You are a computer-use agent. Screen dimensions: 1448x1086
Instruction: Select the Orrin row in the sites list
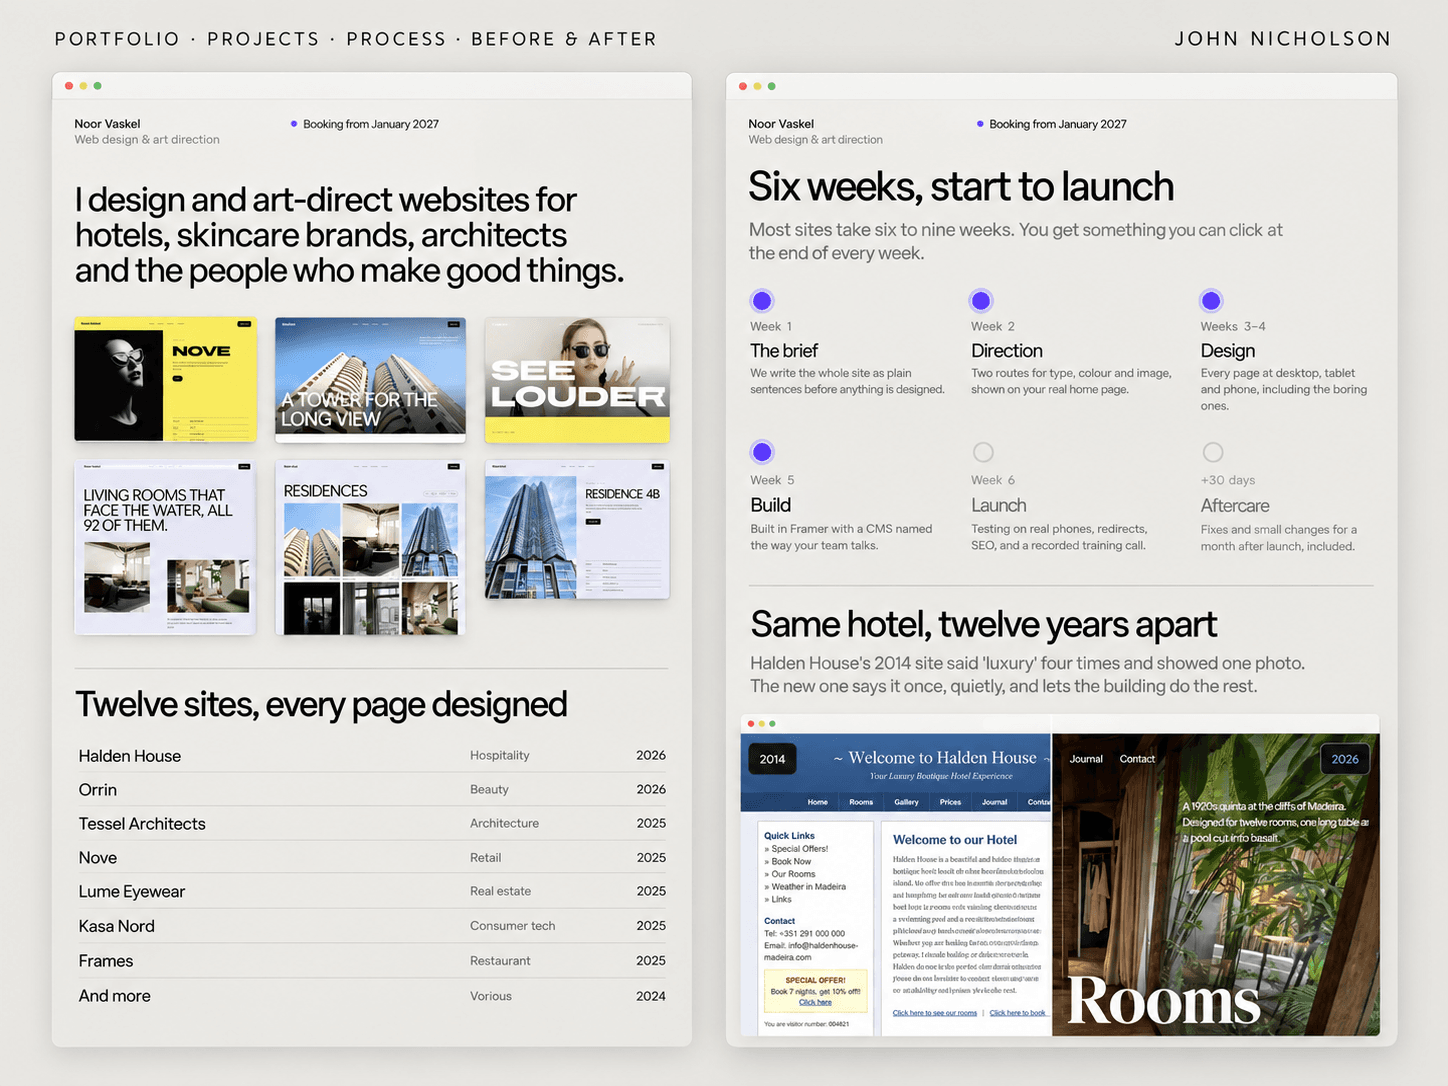[x=372, y=790]
